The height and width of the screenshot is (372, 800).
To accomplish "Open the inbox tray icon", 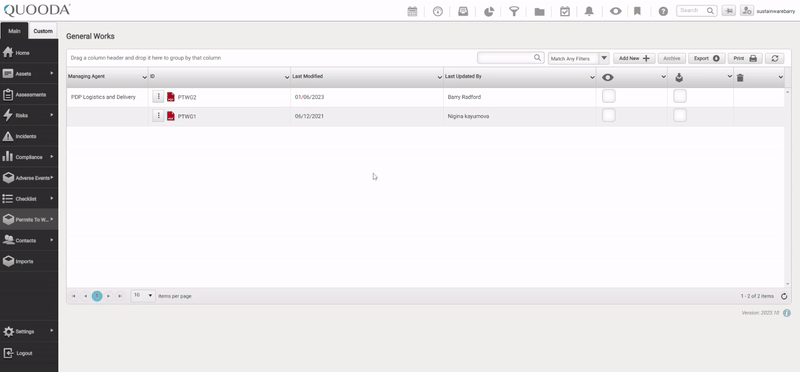I will (x=463, y=11).
